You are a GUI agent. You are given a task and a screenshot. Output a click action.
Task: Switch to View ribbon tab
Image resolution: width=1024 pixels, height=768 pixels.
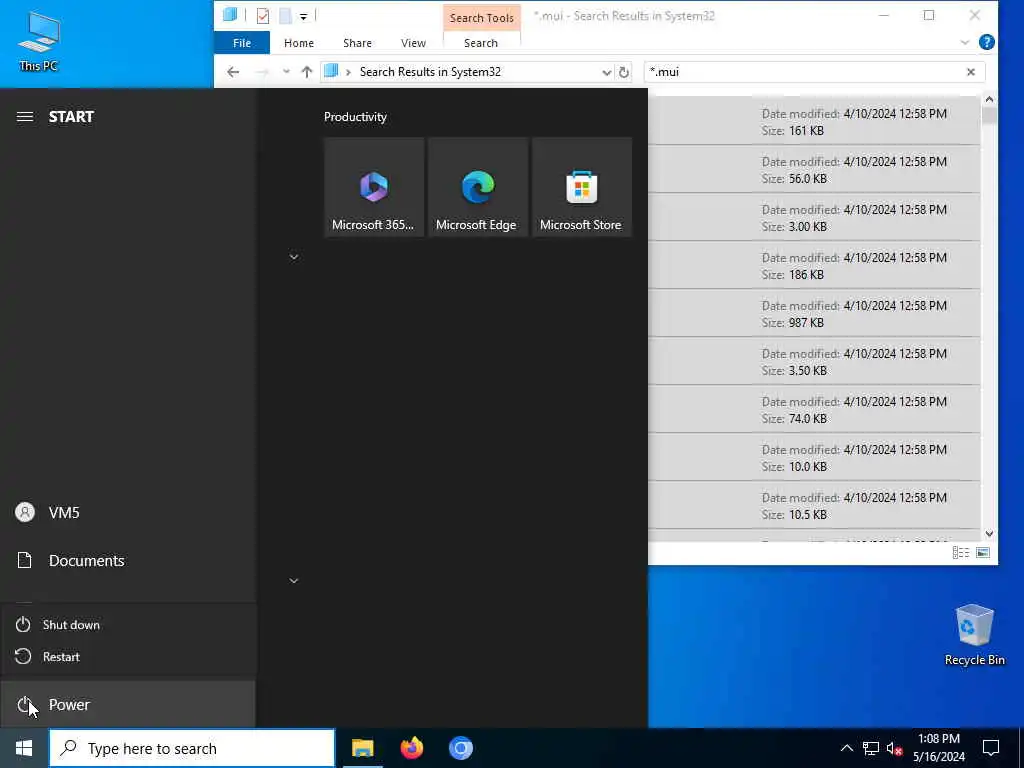(x=413, y=43)
